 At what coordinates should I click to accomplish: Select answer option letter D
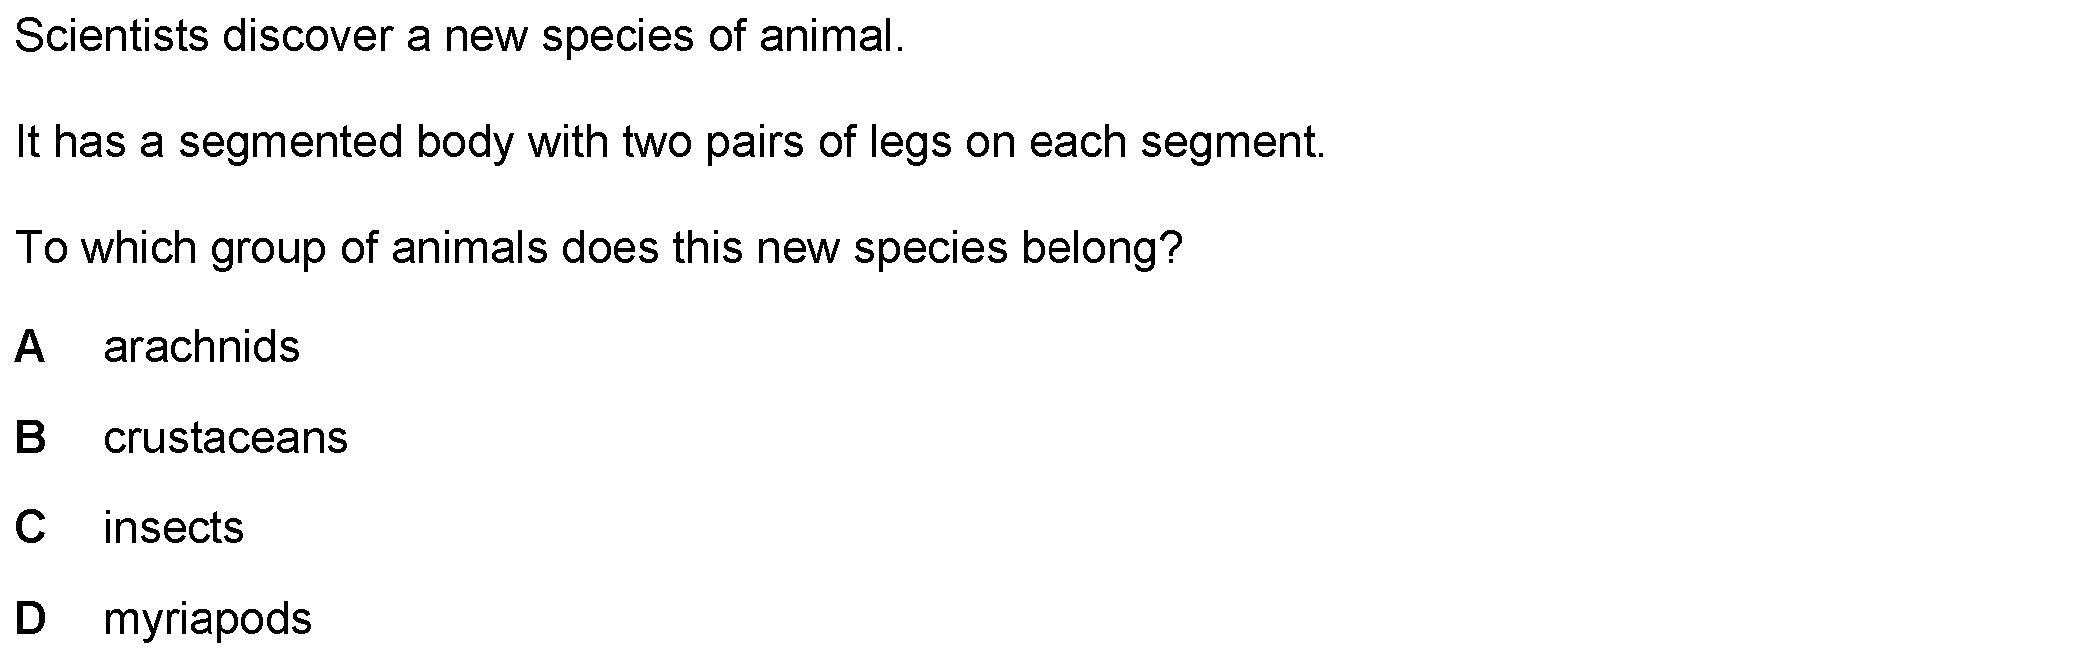(30, 619)
